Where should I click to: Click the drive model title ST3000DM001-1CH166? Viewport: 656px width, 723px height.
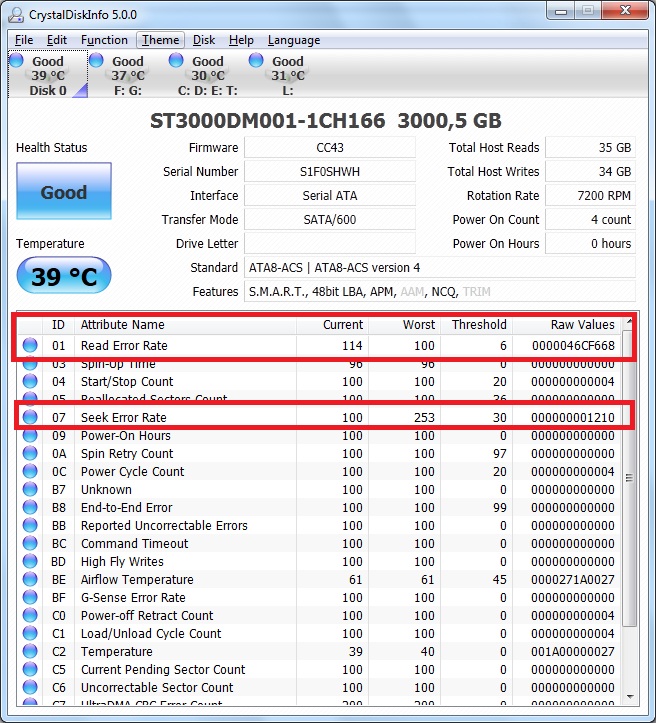[267, 121]
